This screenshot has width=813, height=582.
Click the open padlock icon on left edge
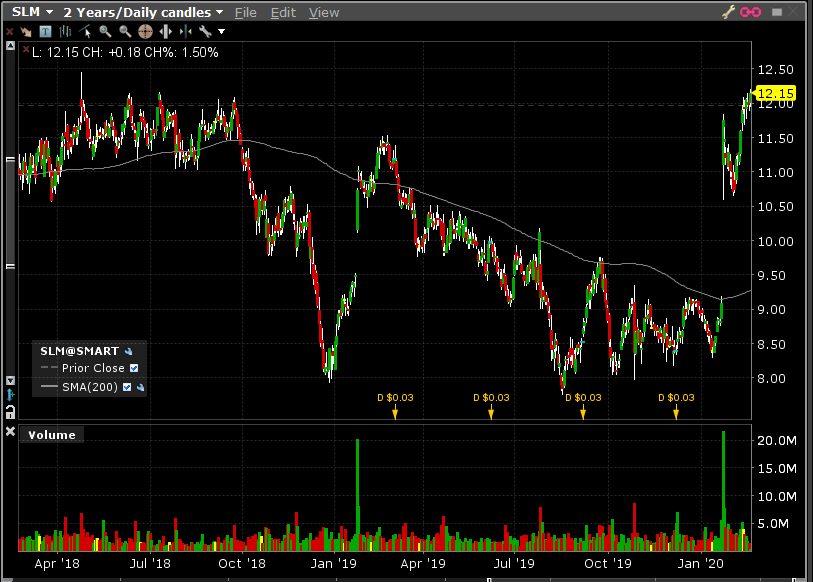10,411
